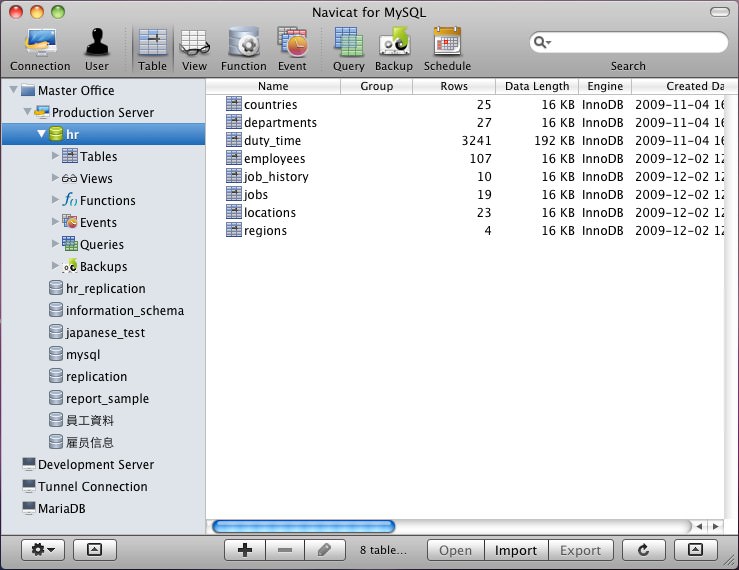Switch to View objects icon

(194, 49)
